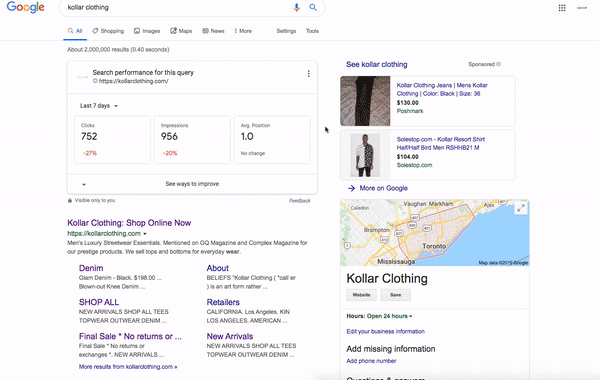
Task: Click See kollar clothing heading link
Action: point(377,64)
